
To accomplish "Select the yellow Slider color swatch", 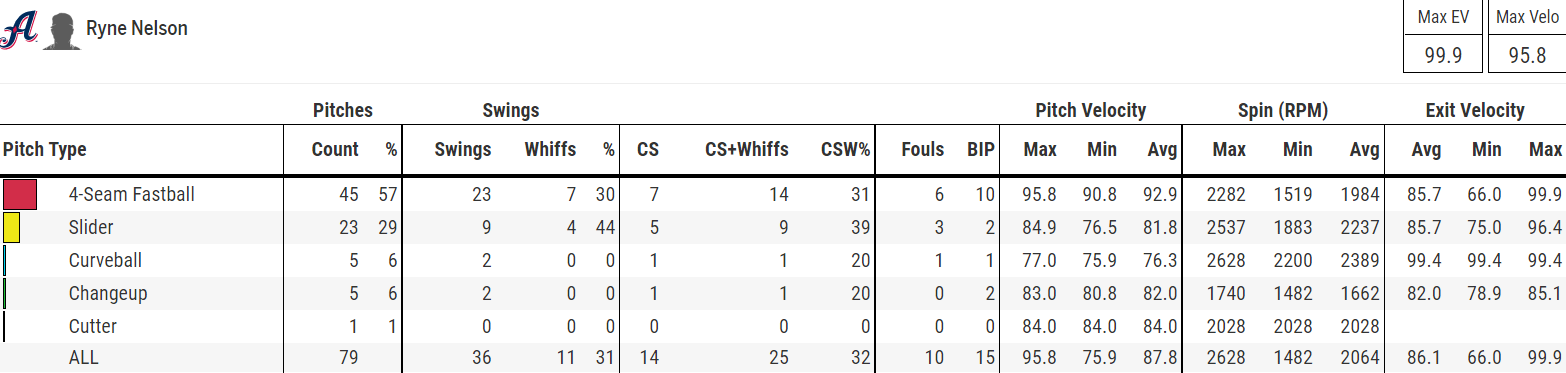I will pos(12,227).
